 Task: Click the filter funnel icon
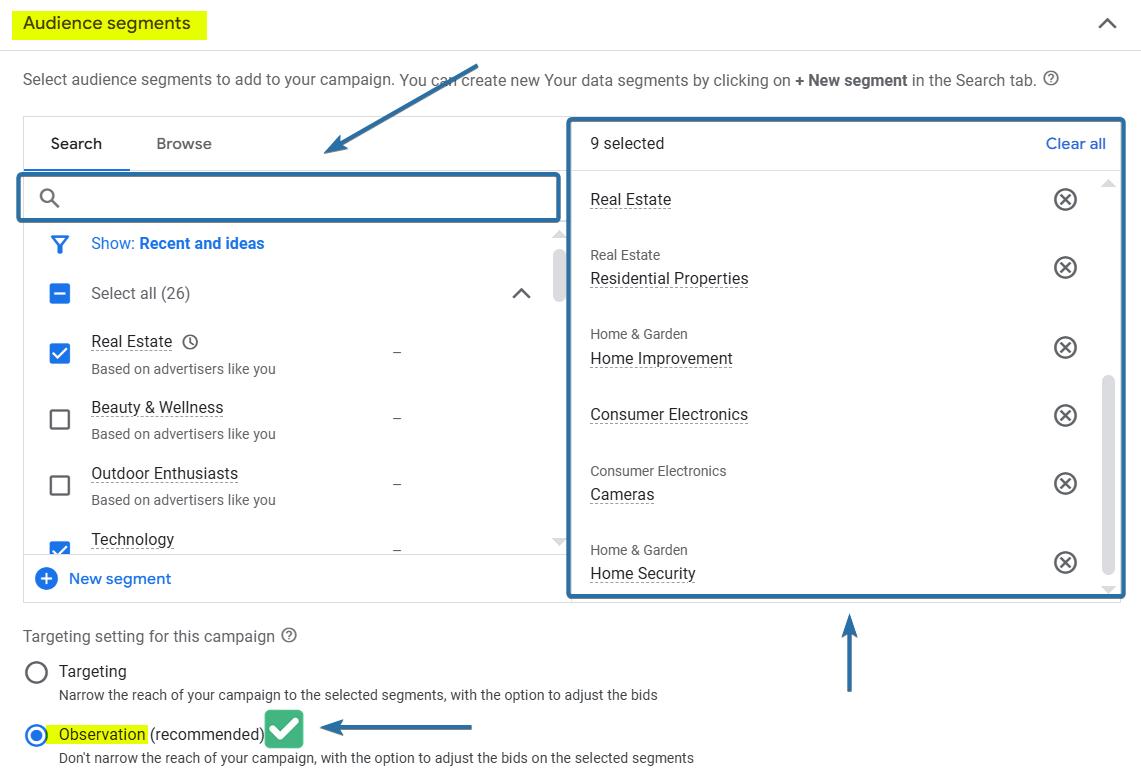[60, 244]
